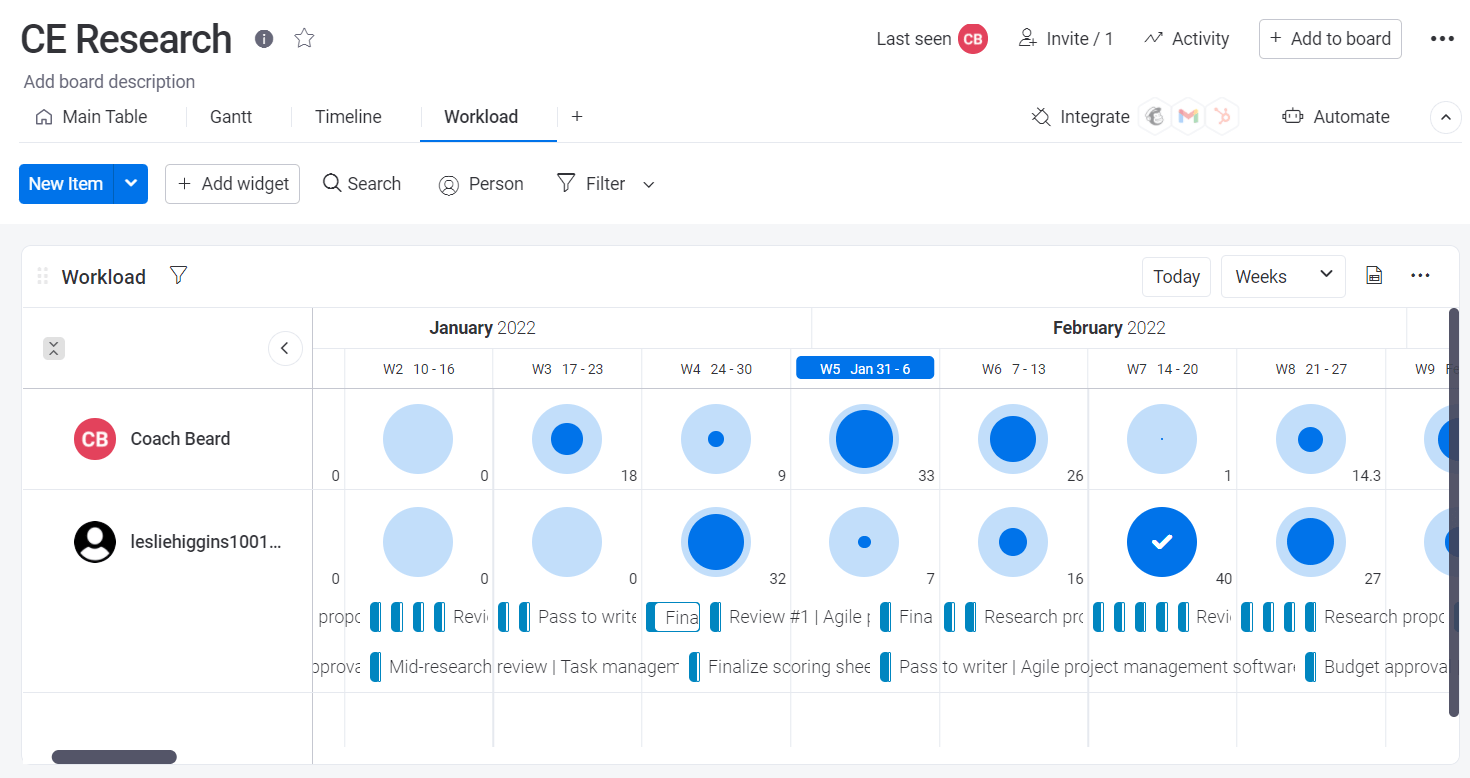The image size is (1470, 778).
Task: Click the Add board description link
Action: click(108, 81)
